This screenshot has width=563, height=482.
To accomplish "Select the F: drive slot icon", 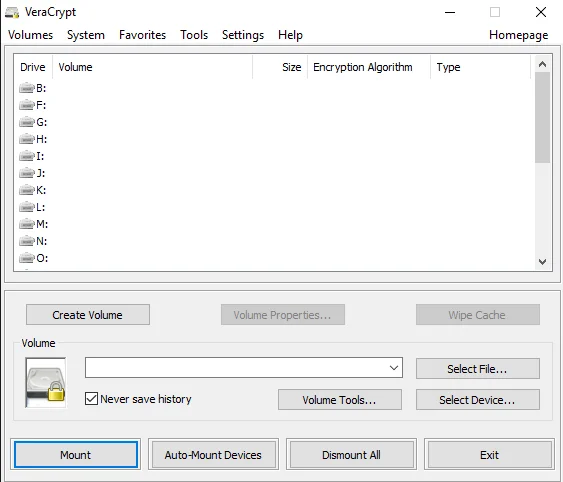I will point(27,105).
